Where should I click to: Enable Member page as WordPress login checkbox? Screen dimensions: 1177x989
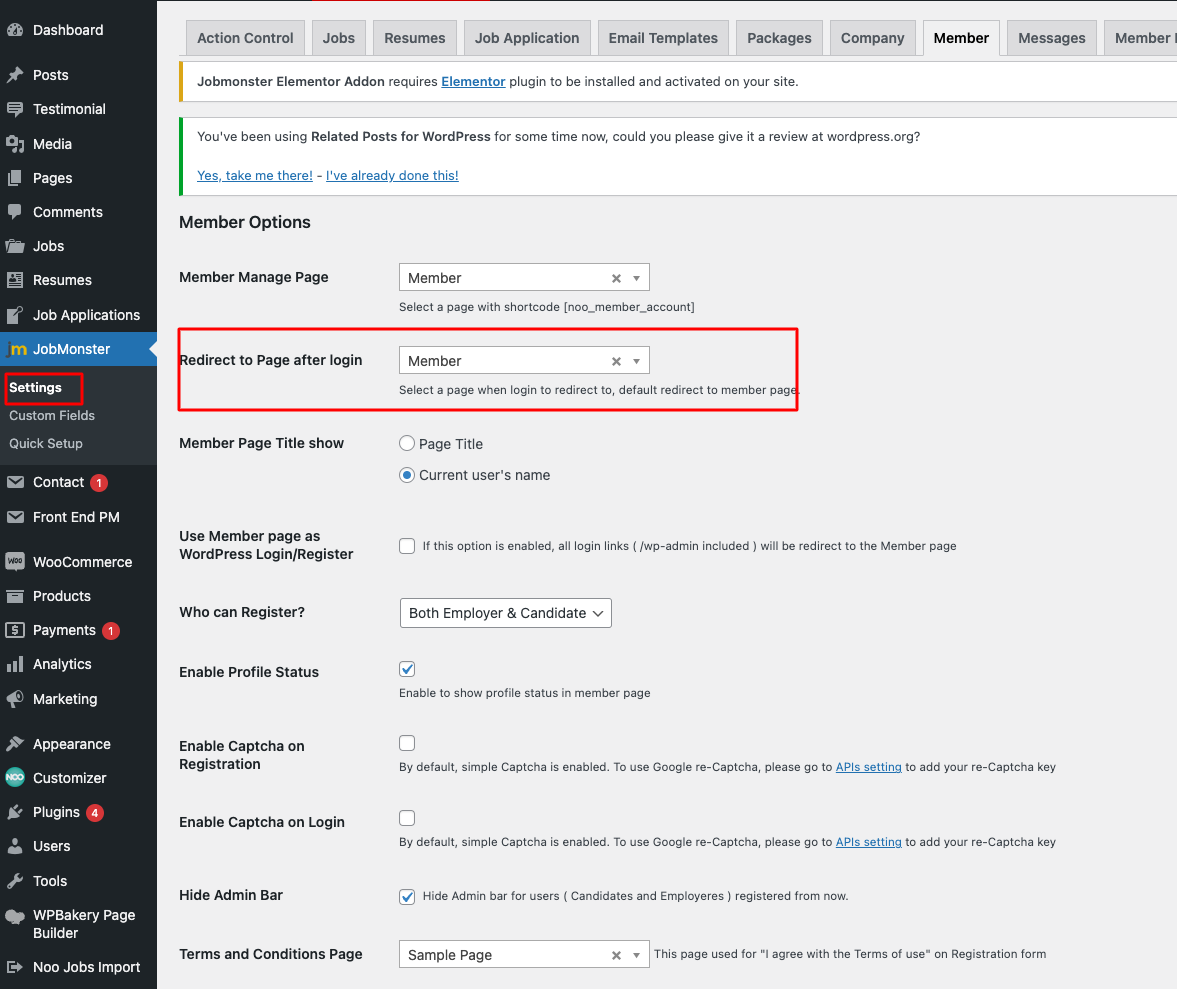click(407, 546)
